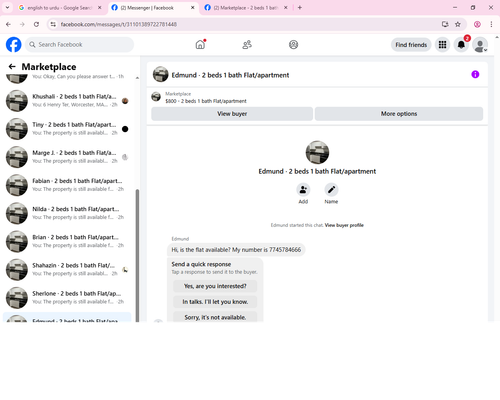500x400 pixels.
Task: Open the Nilda conversation
Action: tap(67, 213)
